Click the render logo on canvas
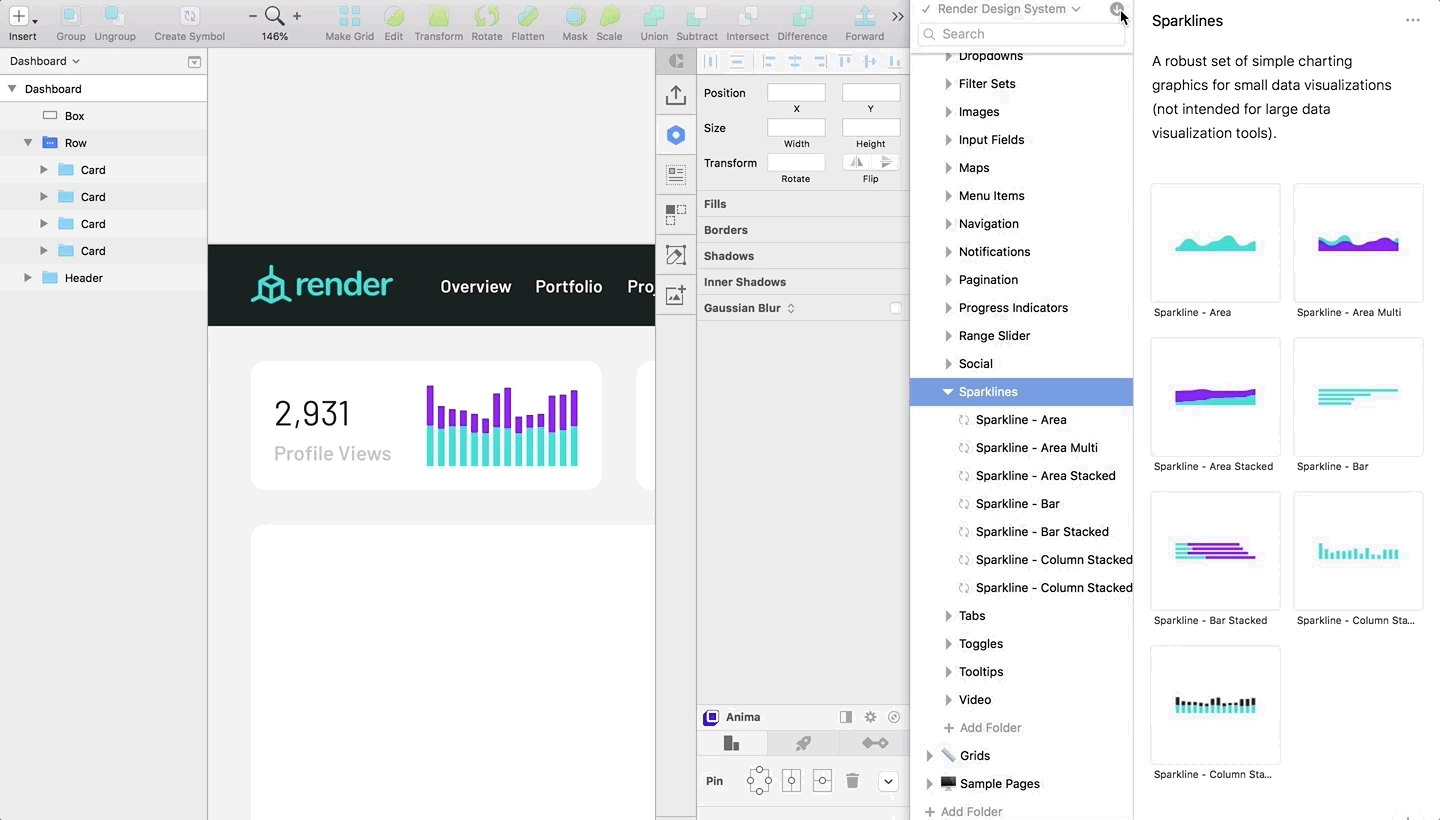 (x=321, y=285)
